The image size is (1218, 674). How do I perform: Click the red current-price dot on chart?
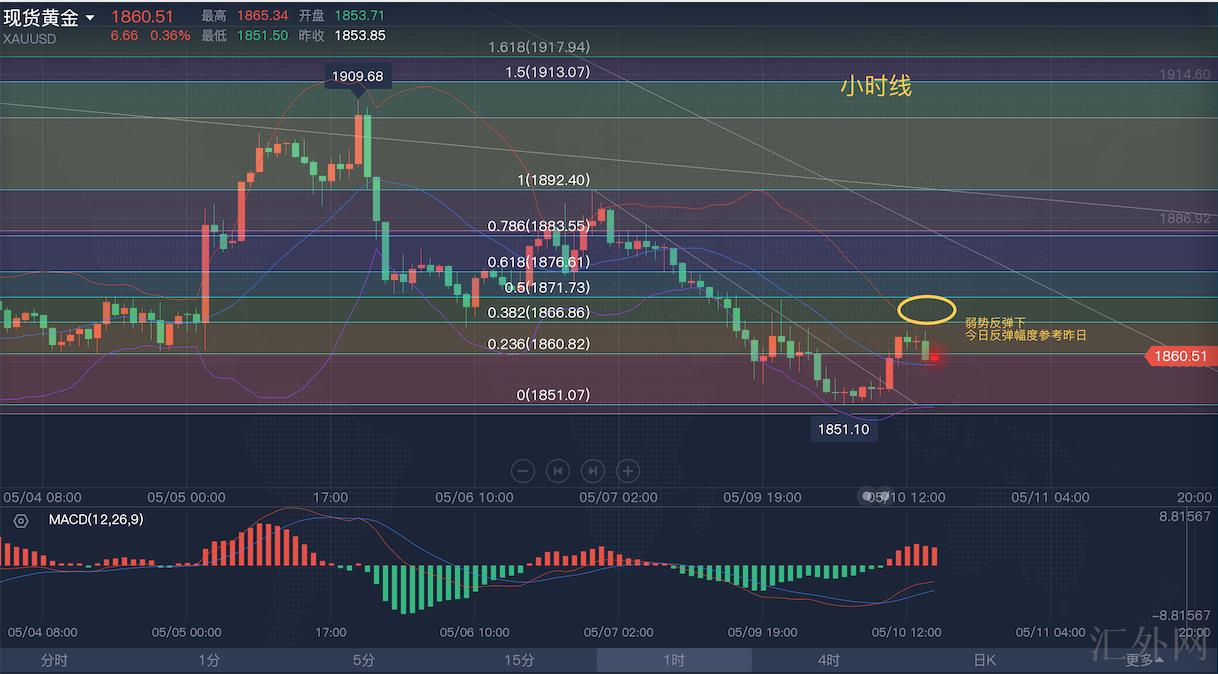(934, 357)
